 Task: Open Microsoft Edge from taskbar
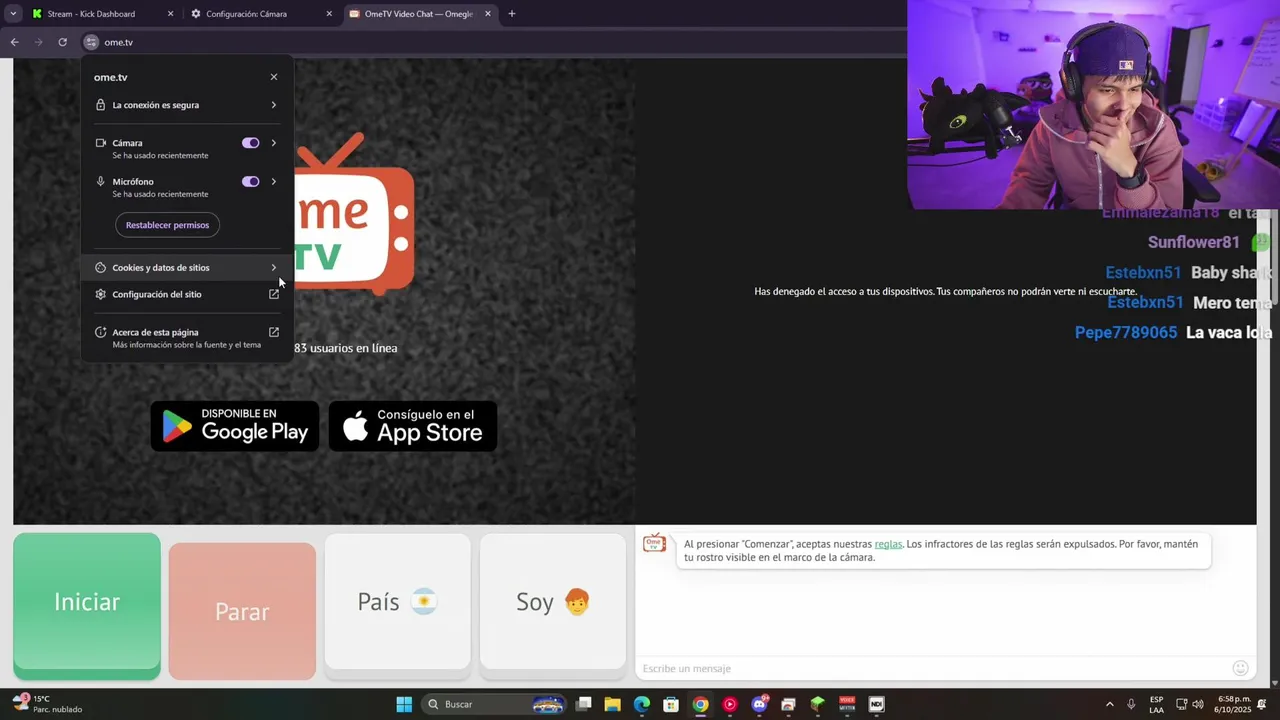[x=642, y=704]
